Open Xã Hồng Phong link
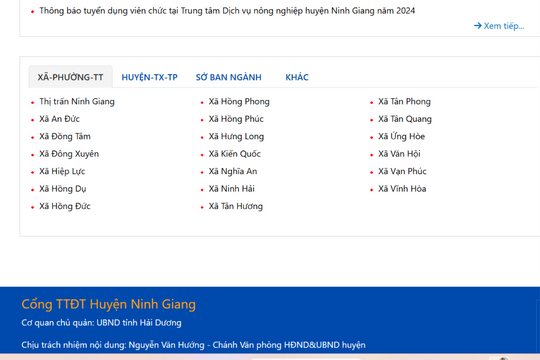The image size is (540, 360). click(239, 102)
